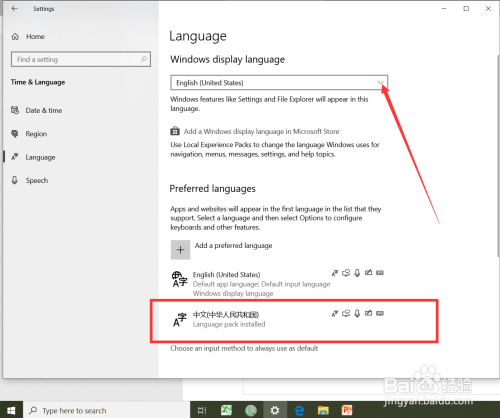Click display language feature icon in 中文 row
This screenshot has width=500, height=418.
click(335, 313)
